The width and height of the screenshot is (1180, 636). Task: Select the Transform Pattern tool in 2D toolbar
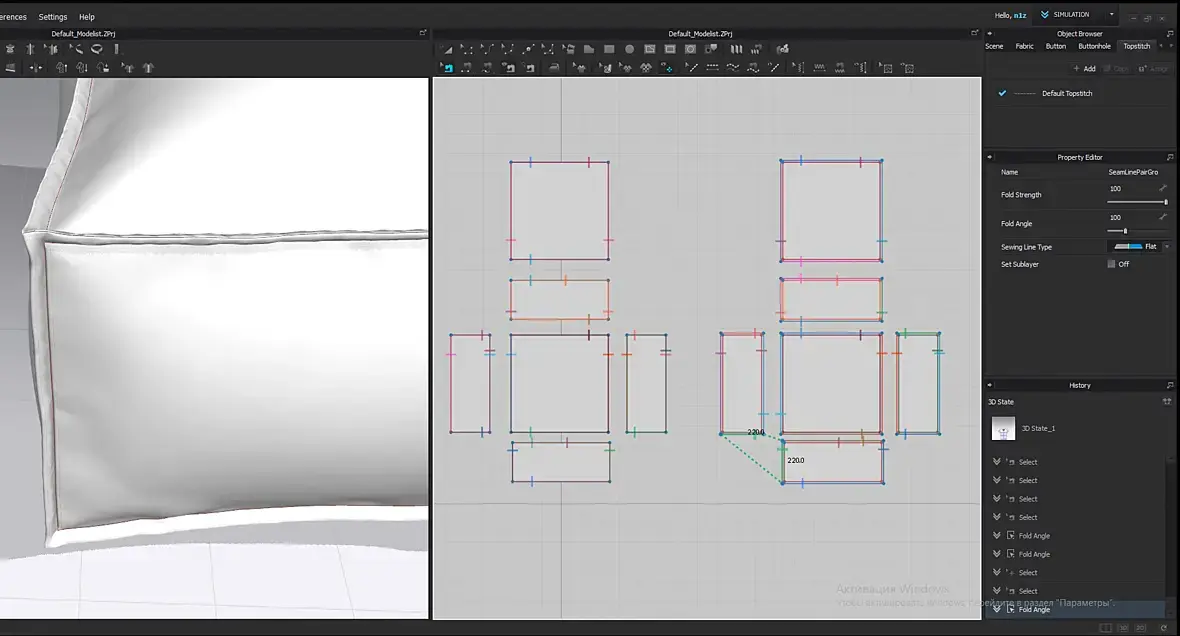(448, 49)
